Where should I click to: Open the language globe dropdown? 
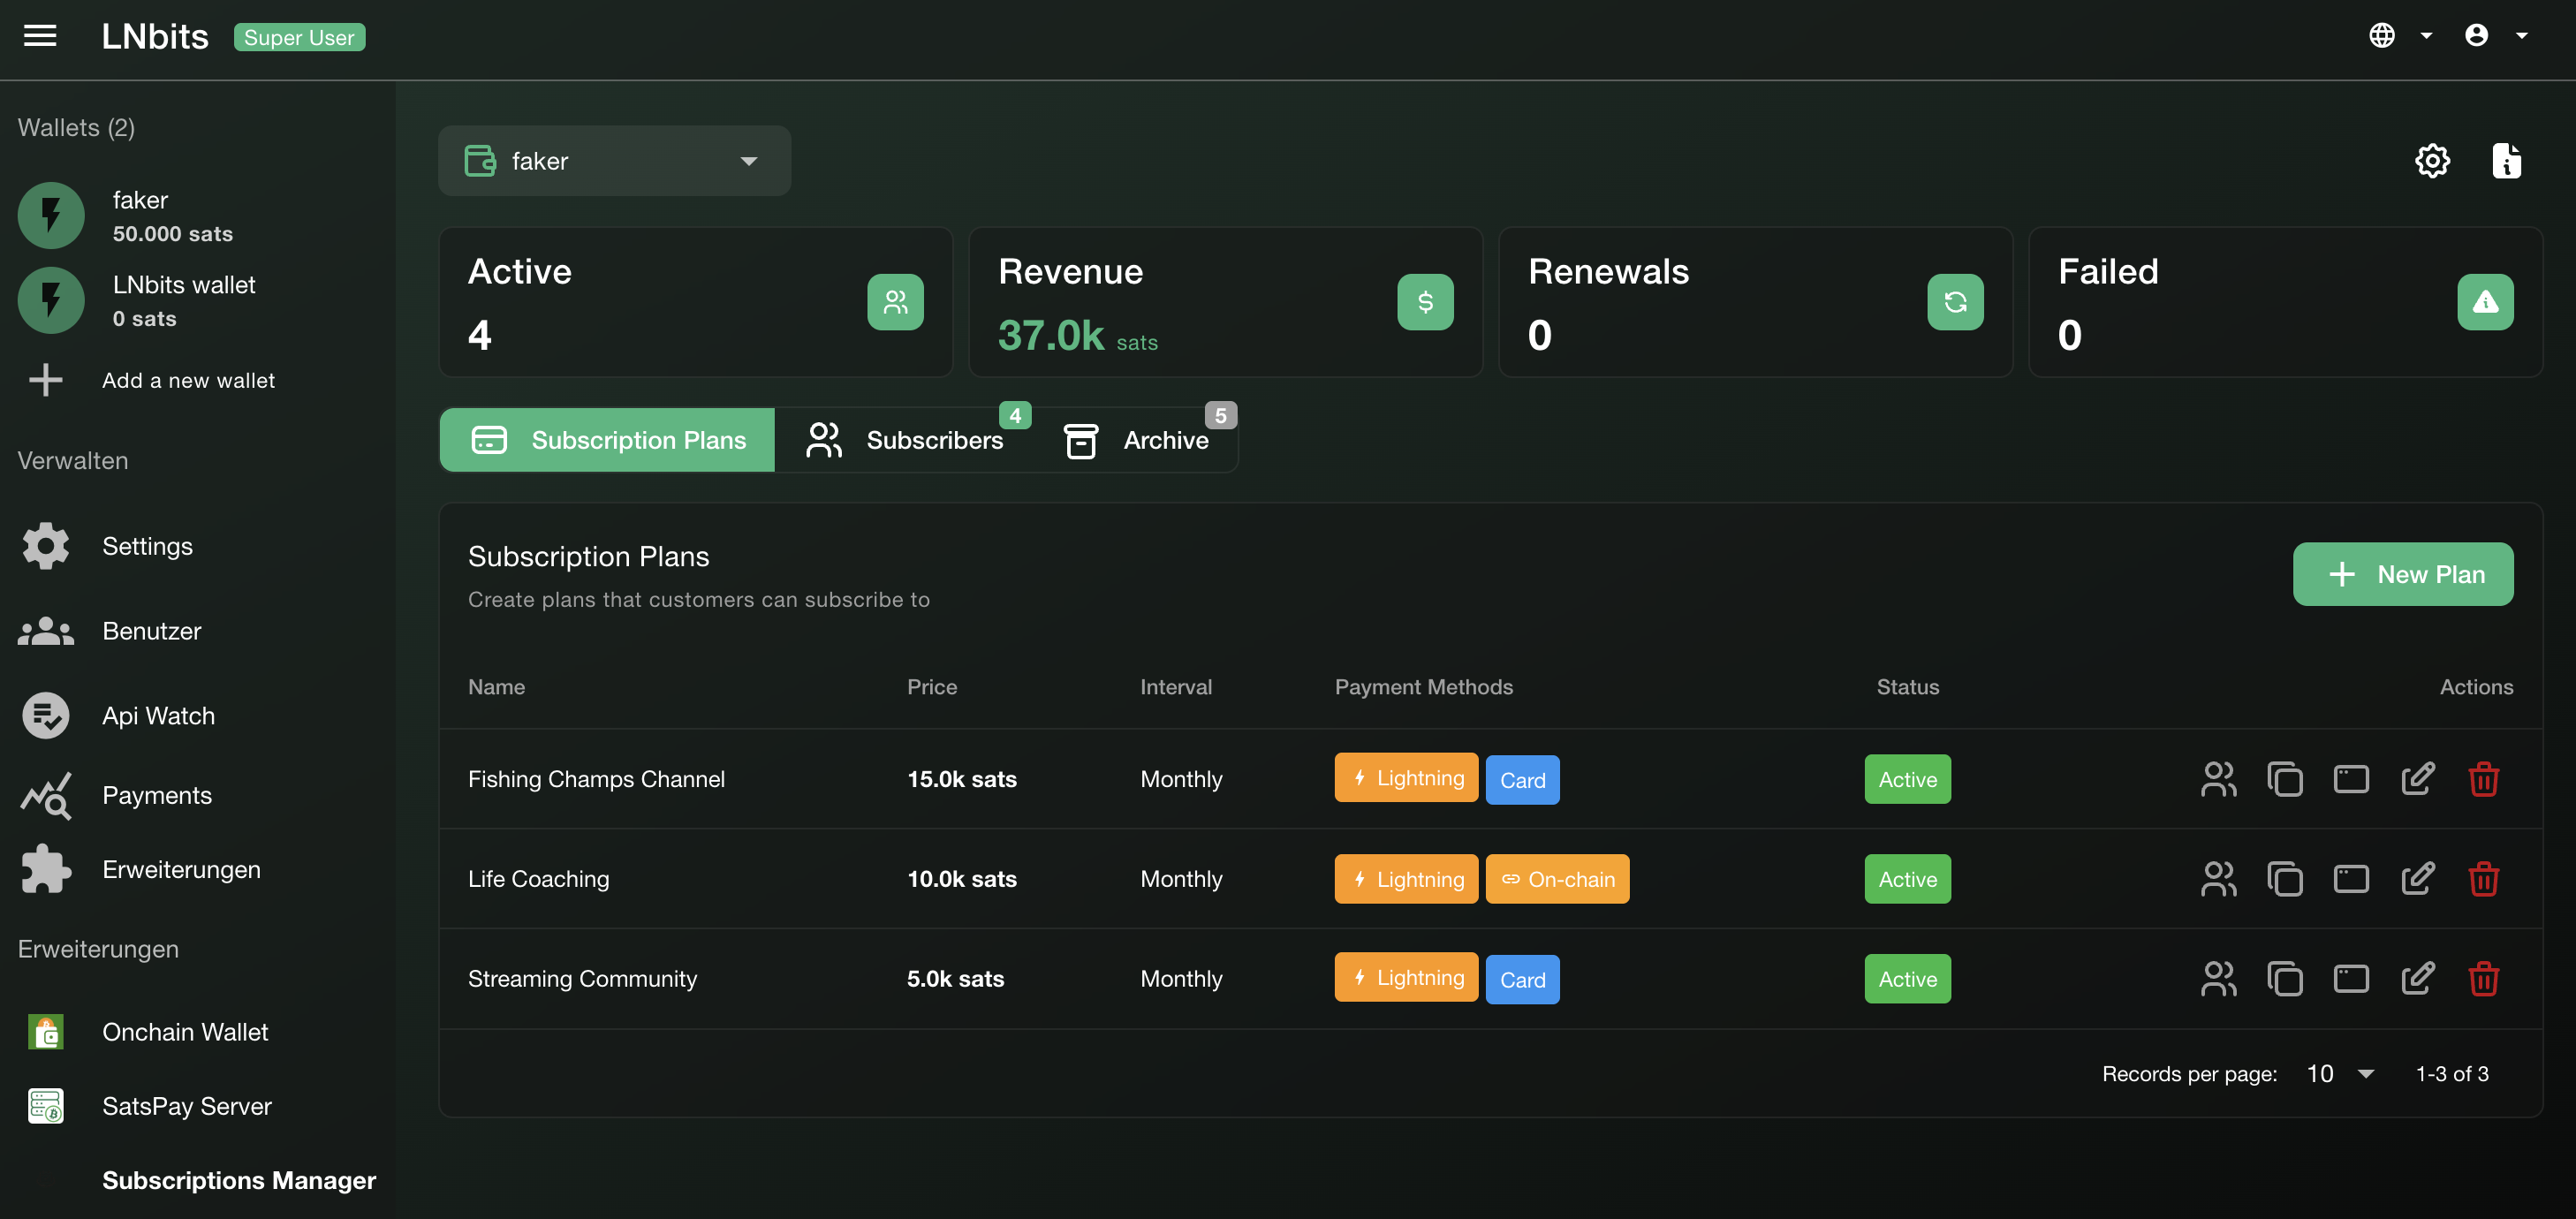tap(2398, 35)
